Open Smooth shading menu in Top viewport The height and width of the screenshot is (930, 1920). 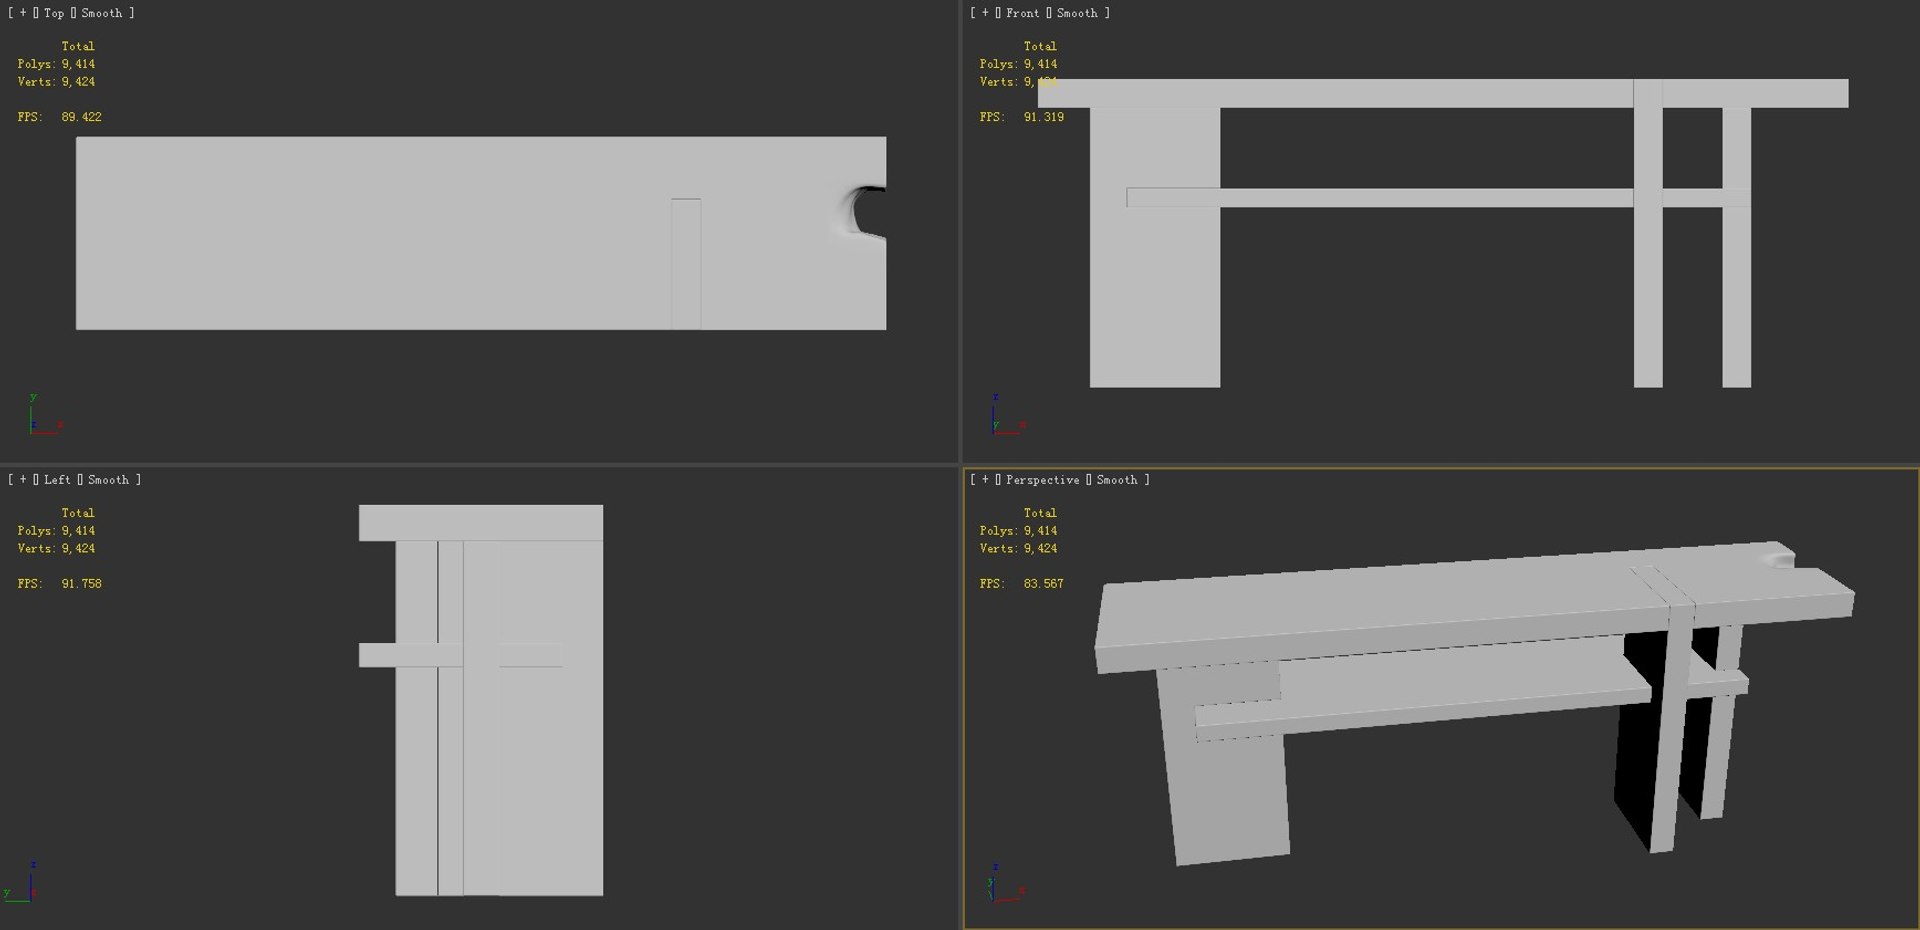[102, 13]
